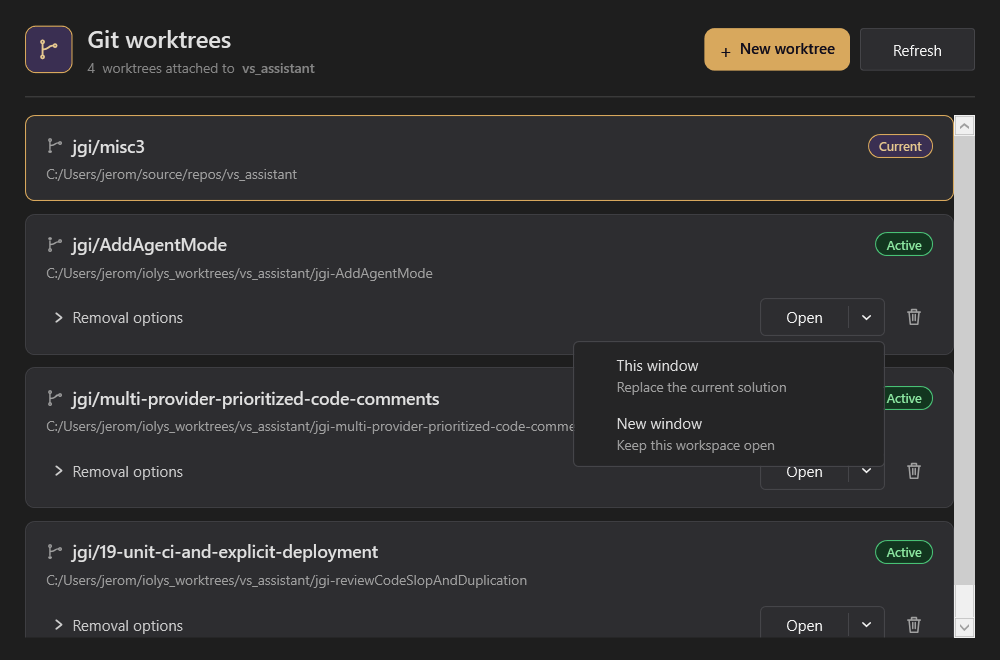Toggle Open dropdown arrow for jgi/AddAgentMode
This screenshot has height=660, width=1000.
866,317
